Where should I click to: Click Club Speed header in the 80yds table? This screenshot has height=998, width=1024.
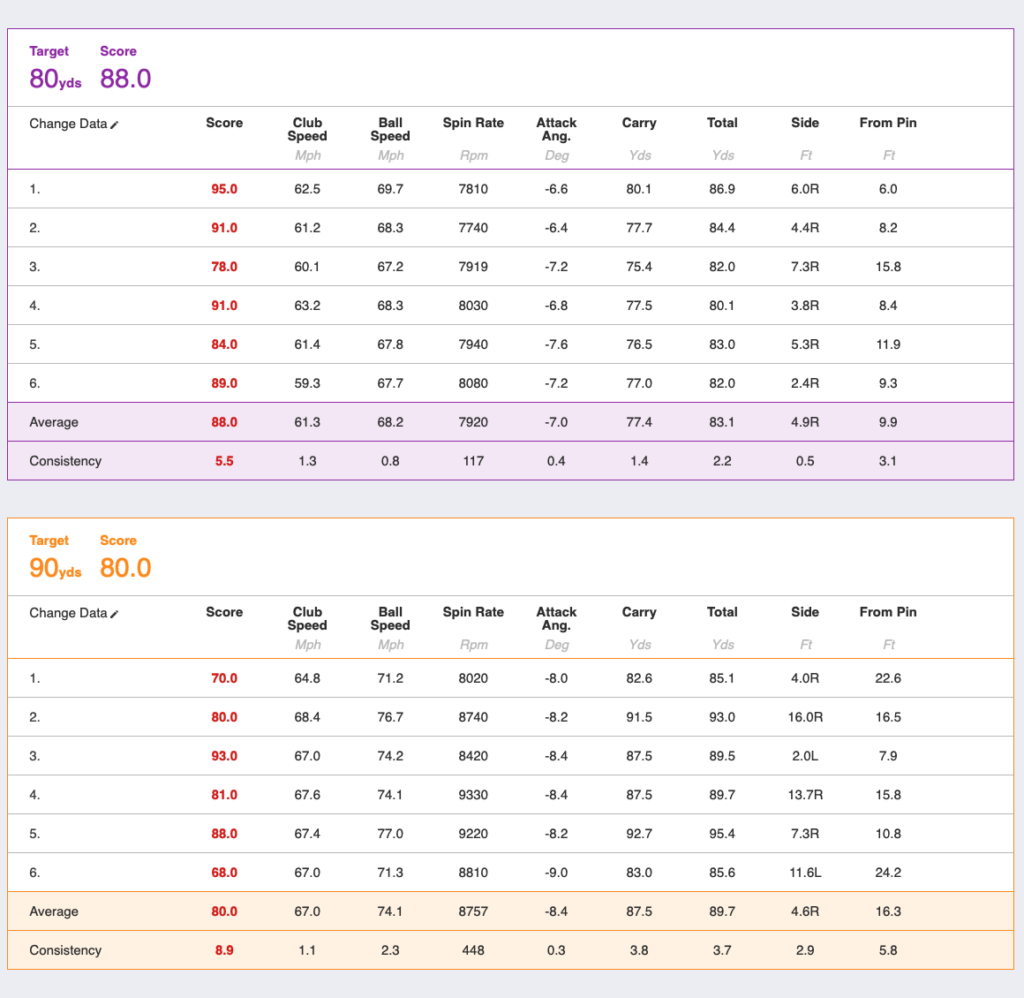pyautogui.click(x=307, y=129)
